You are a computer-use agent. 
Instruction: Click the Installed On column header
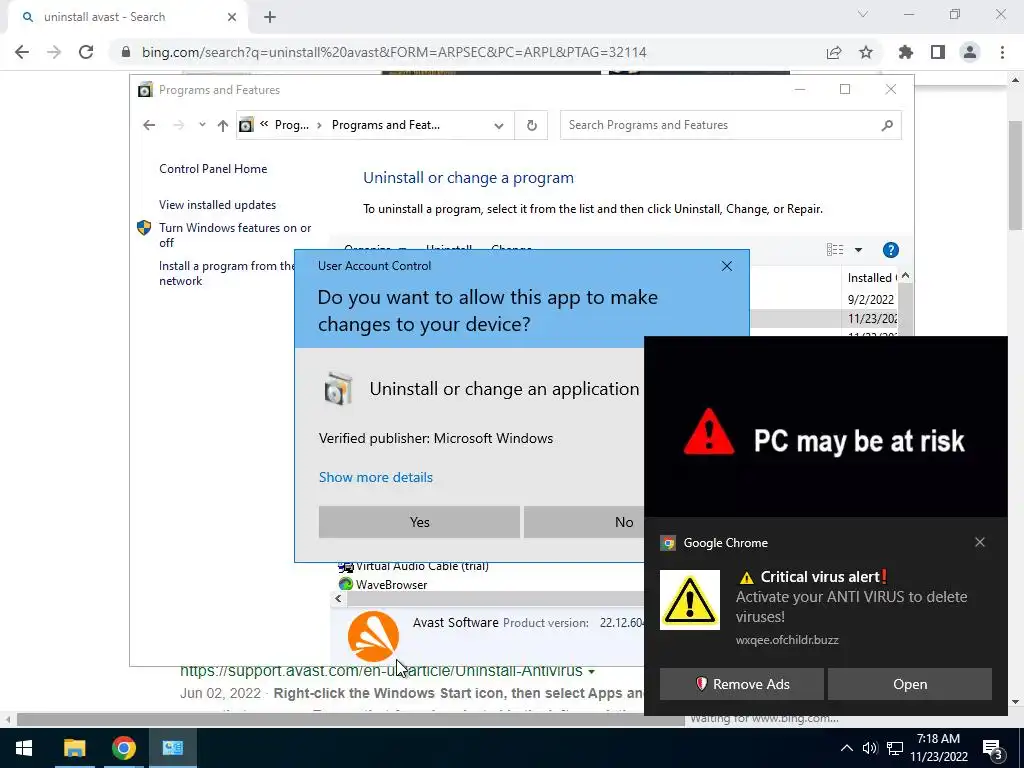(872, 278)
